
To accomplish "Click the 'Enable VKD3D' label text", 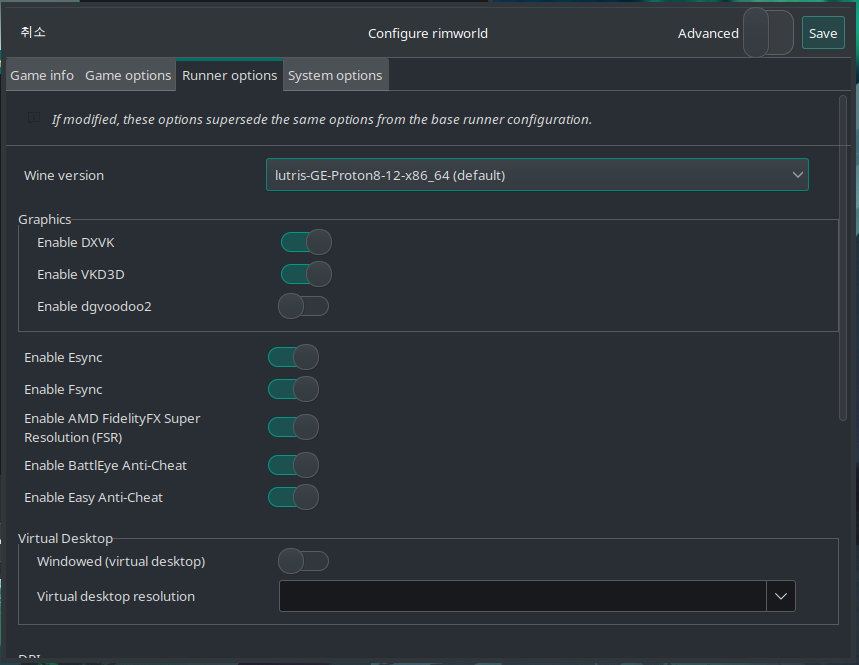I will [x=81, y=274].
